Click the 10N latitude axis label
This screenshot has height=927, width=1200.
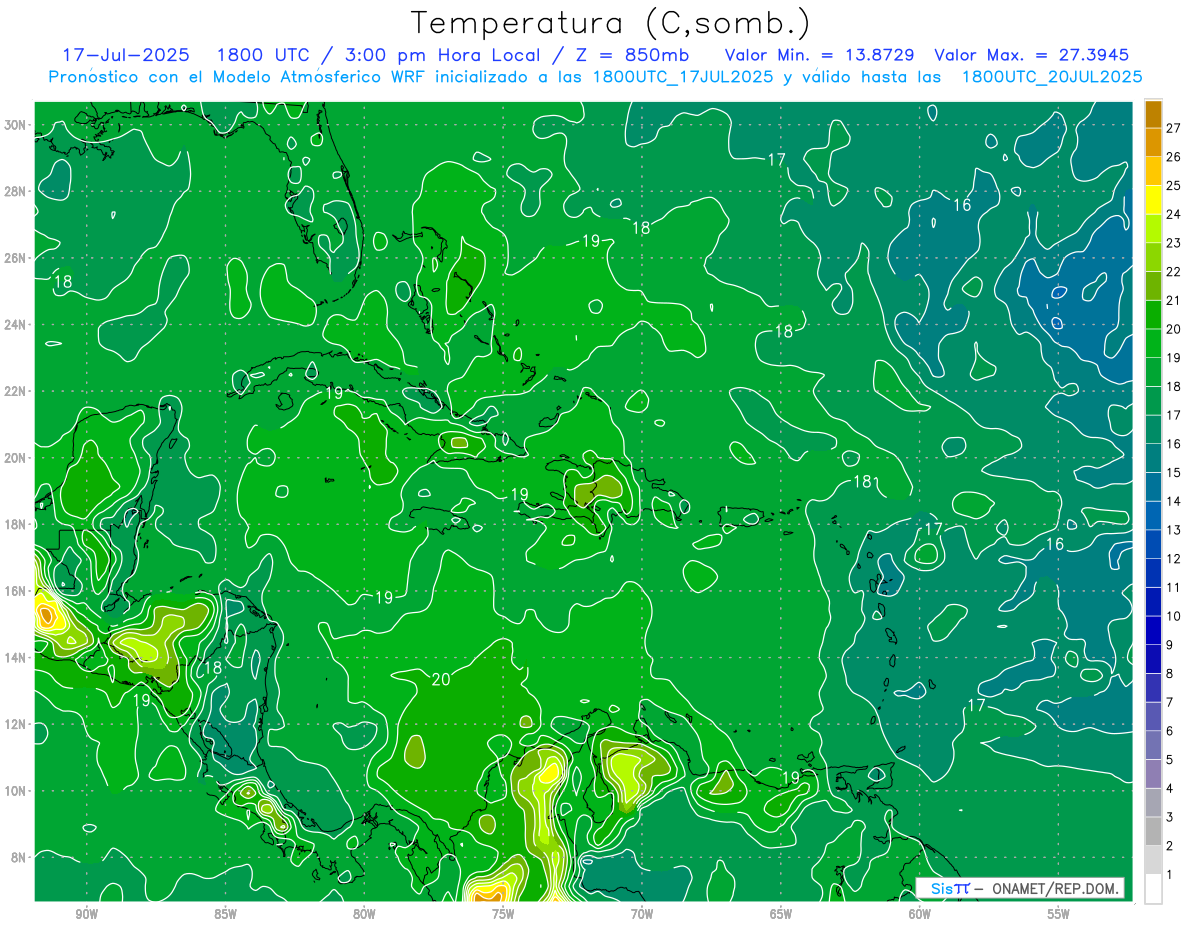point(17,790)
